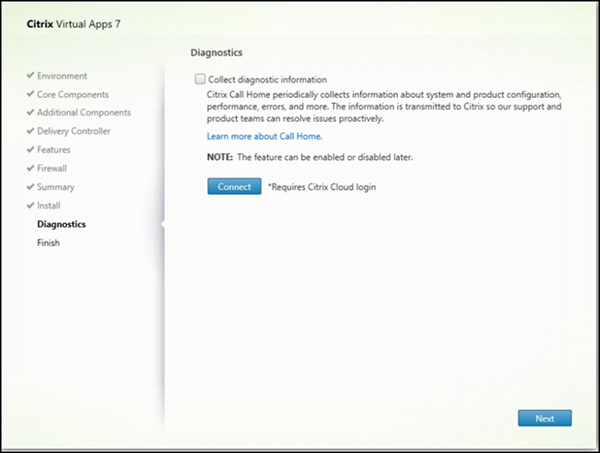Click the checkmark next to Core Components
Screen dimensions: 600x453
(x=29, y=94)
